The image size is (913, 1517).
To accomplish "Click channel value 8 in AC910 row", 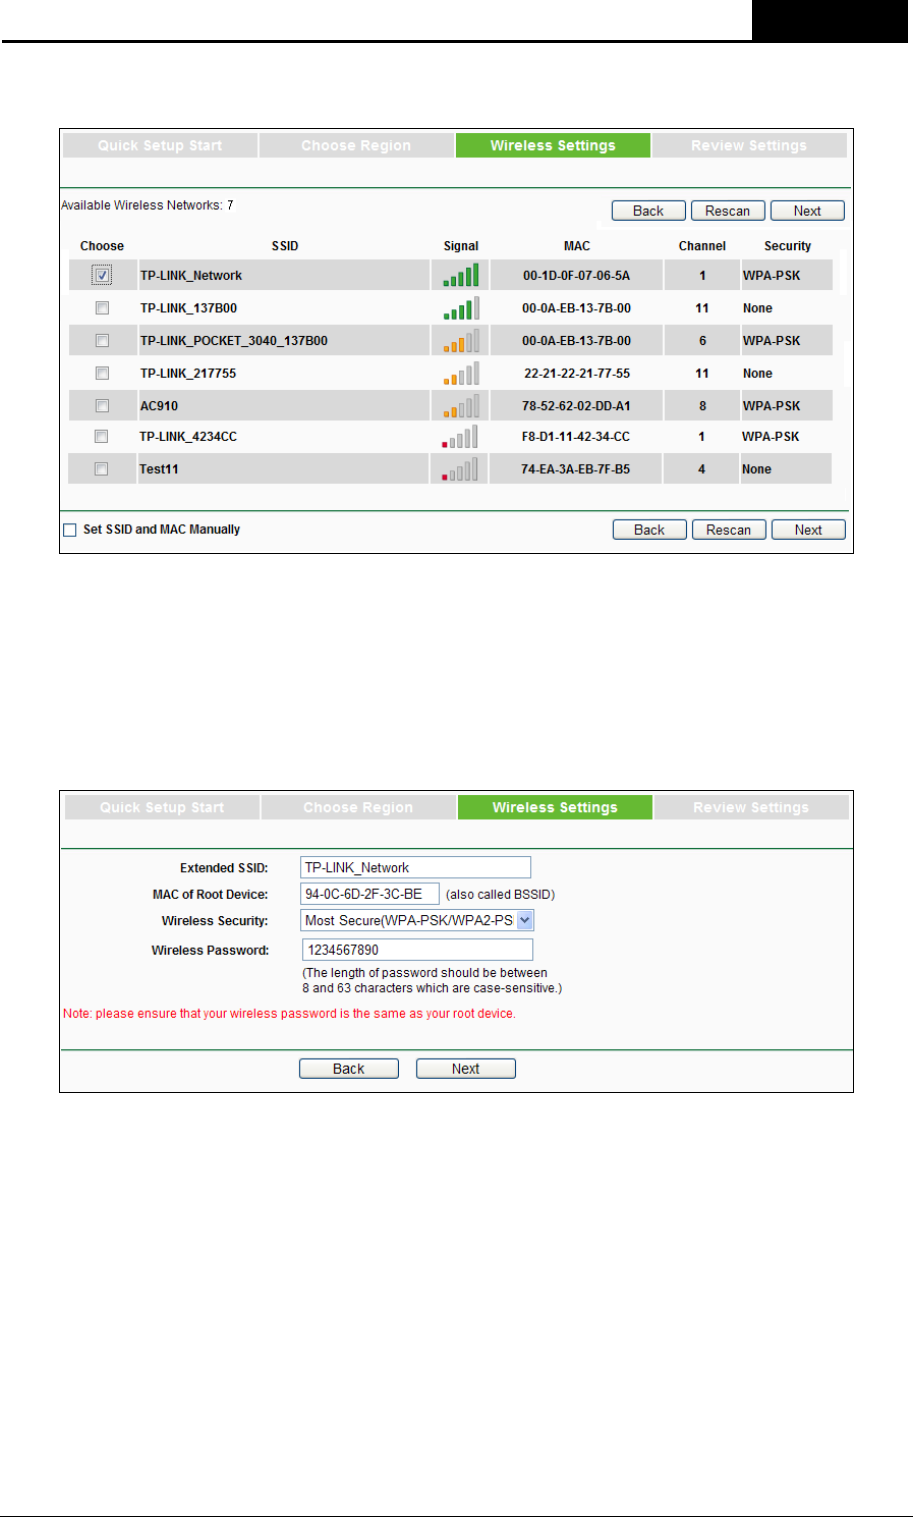I will [703, 406].
